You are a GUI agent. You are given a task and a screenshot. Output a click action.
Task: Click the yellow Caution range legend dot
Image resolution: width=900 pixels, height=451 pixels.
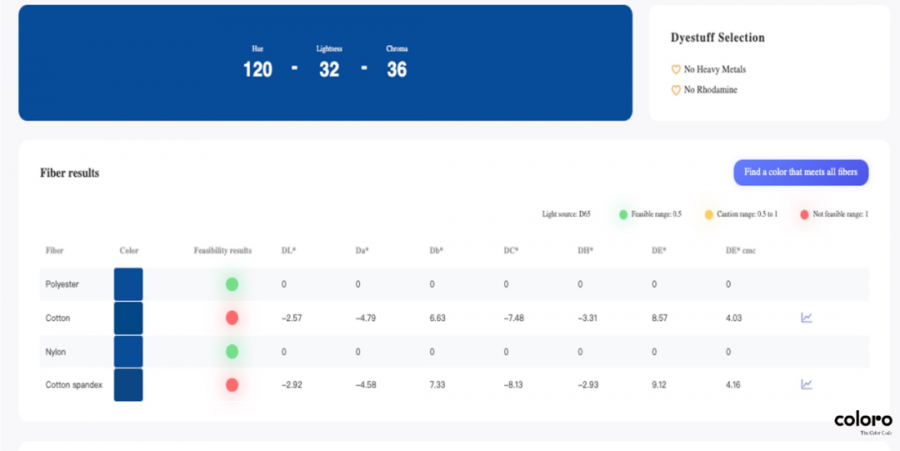coord(709,215)
